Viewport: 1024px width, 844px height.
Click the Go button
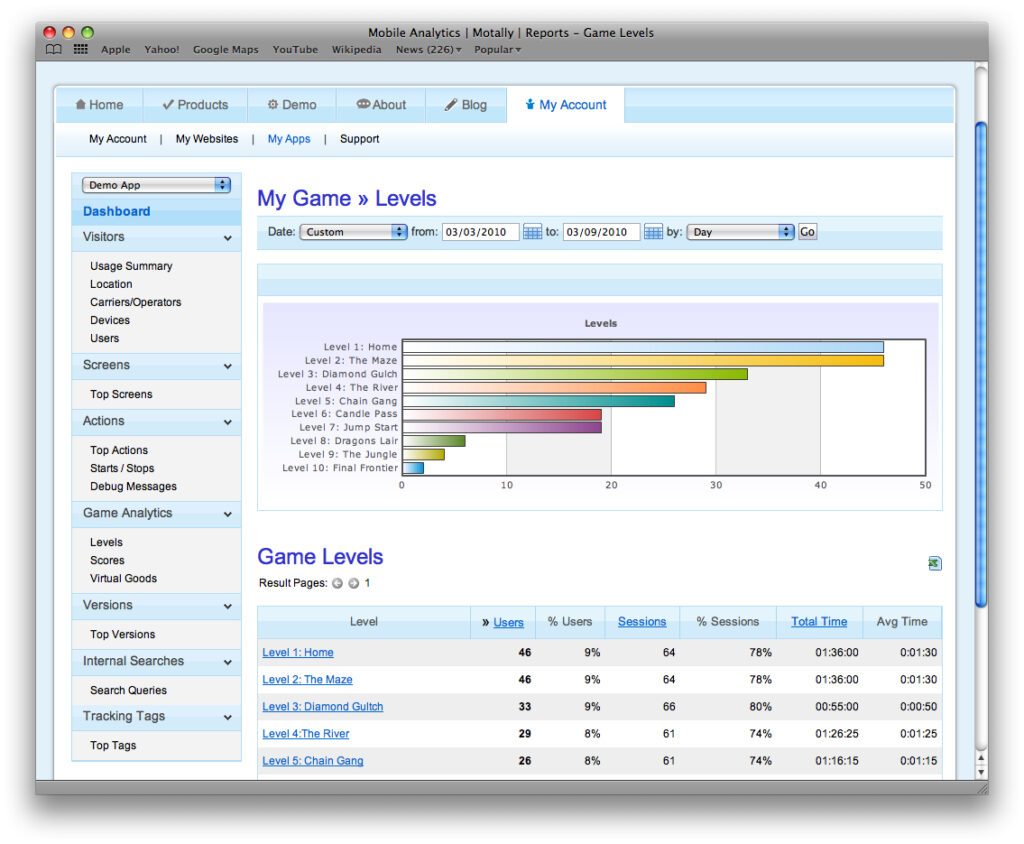click(807, 232)
